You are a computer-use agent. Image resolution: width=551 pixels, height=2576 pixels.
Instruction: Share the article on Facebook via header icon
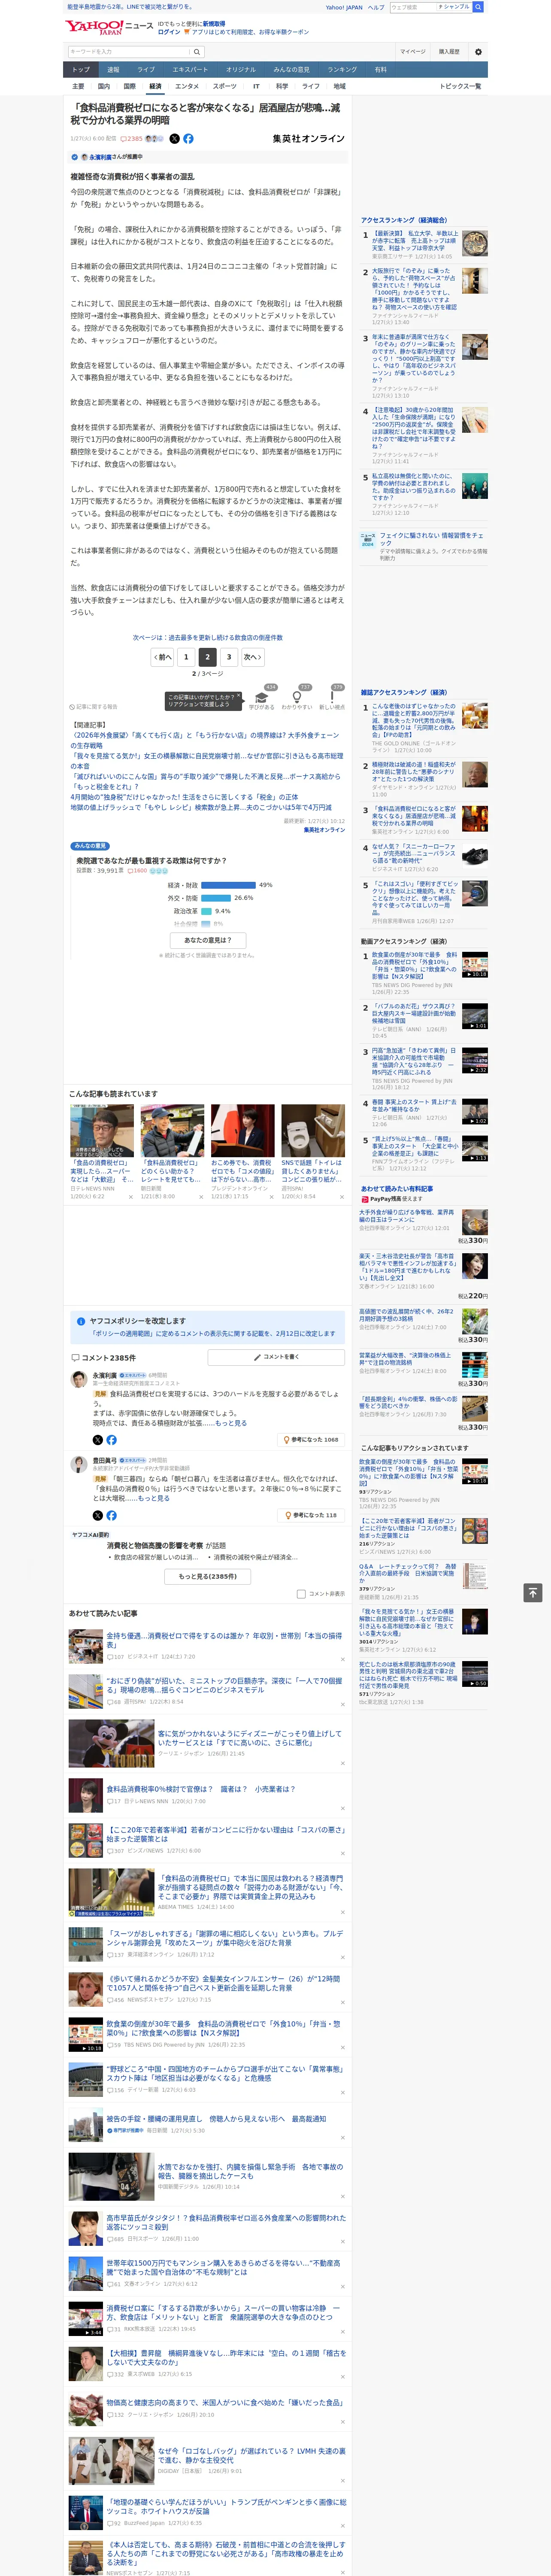[188, 139]
